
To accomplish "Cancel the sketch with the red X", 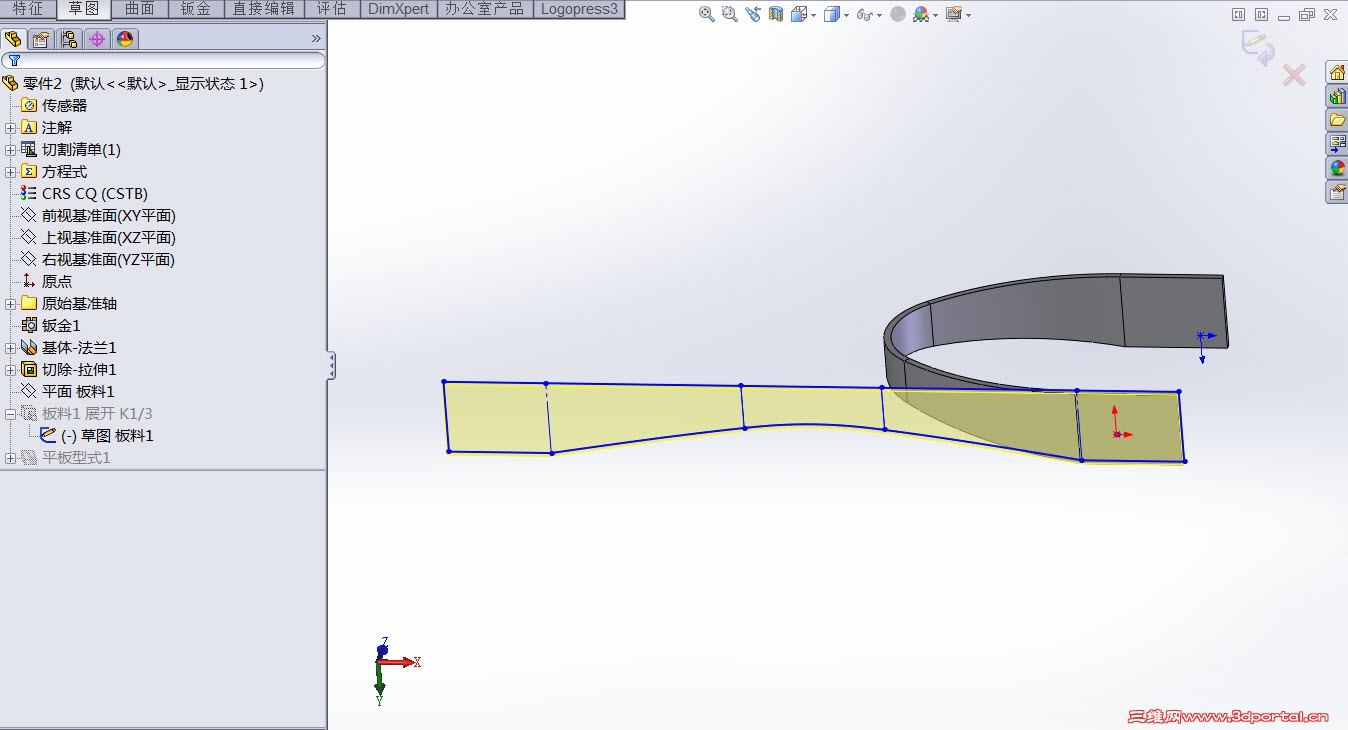I will click(1294, 75).
